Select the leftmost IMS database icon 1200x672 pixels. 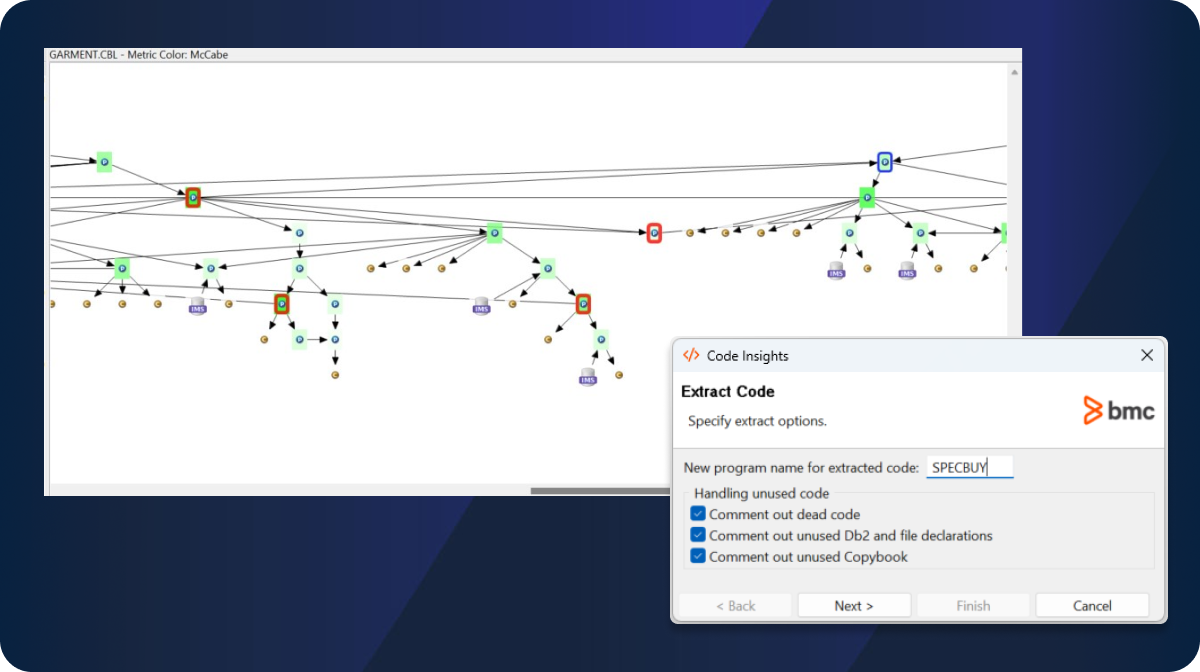(x=198, y=305)
